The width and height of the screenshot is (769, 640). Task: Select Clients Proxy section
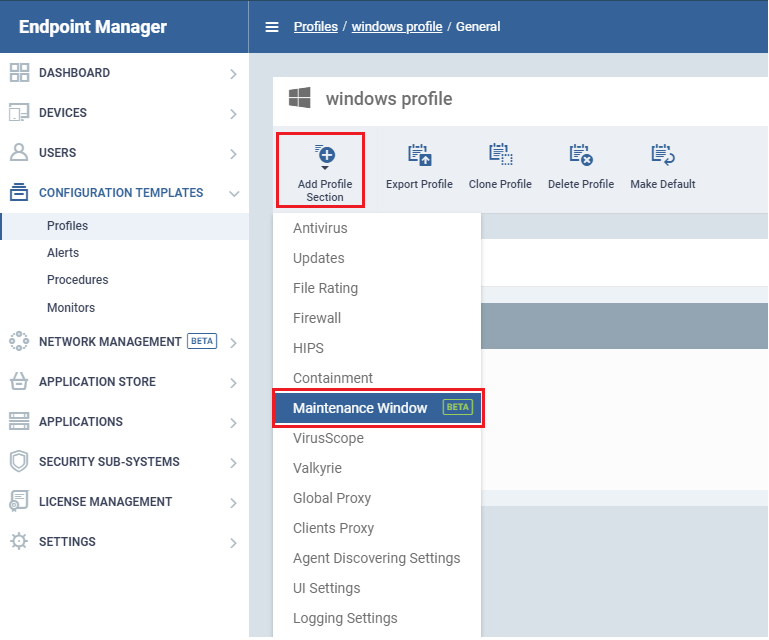pos(377,528)
